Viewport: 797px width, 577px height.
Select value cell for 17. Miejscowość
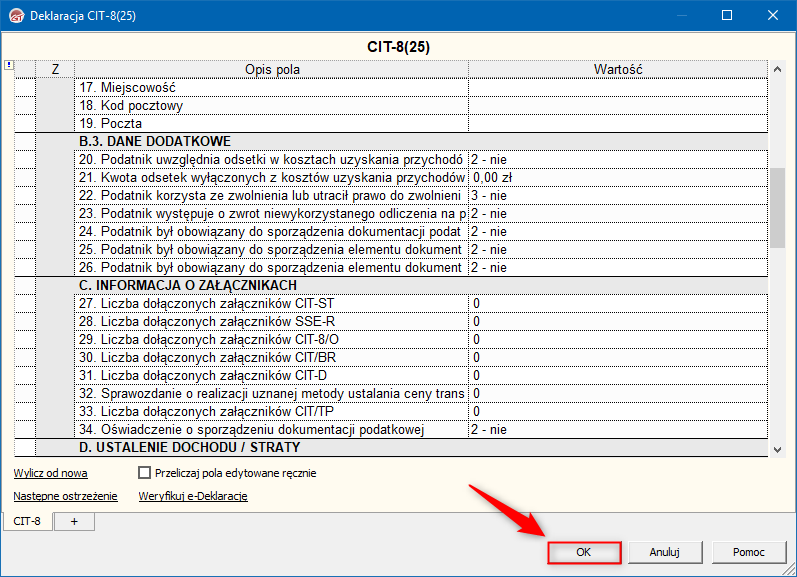click(618, 87)
